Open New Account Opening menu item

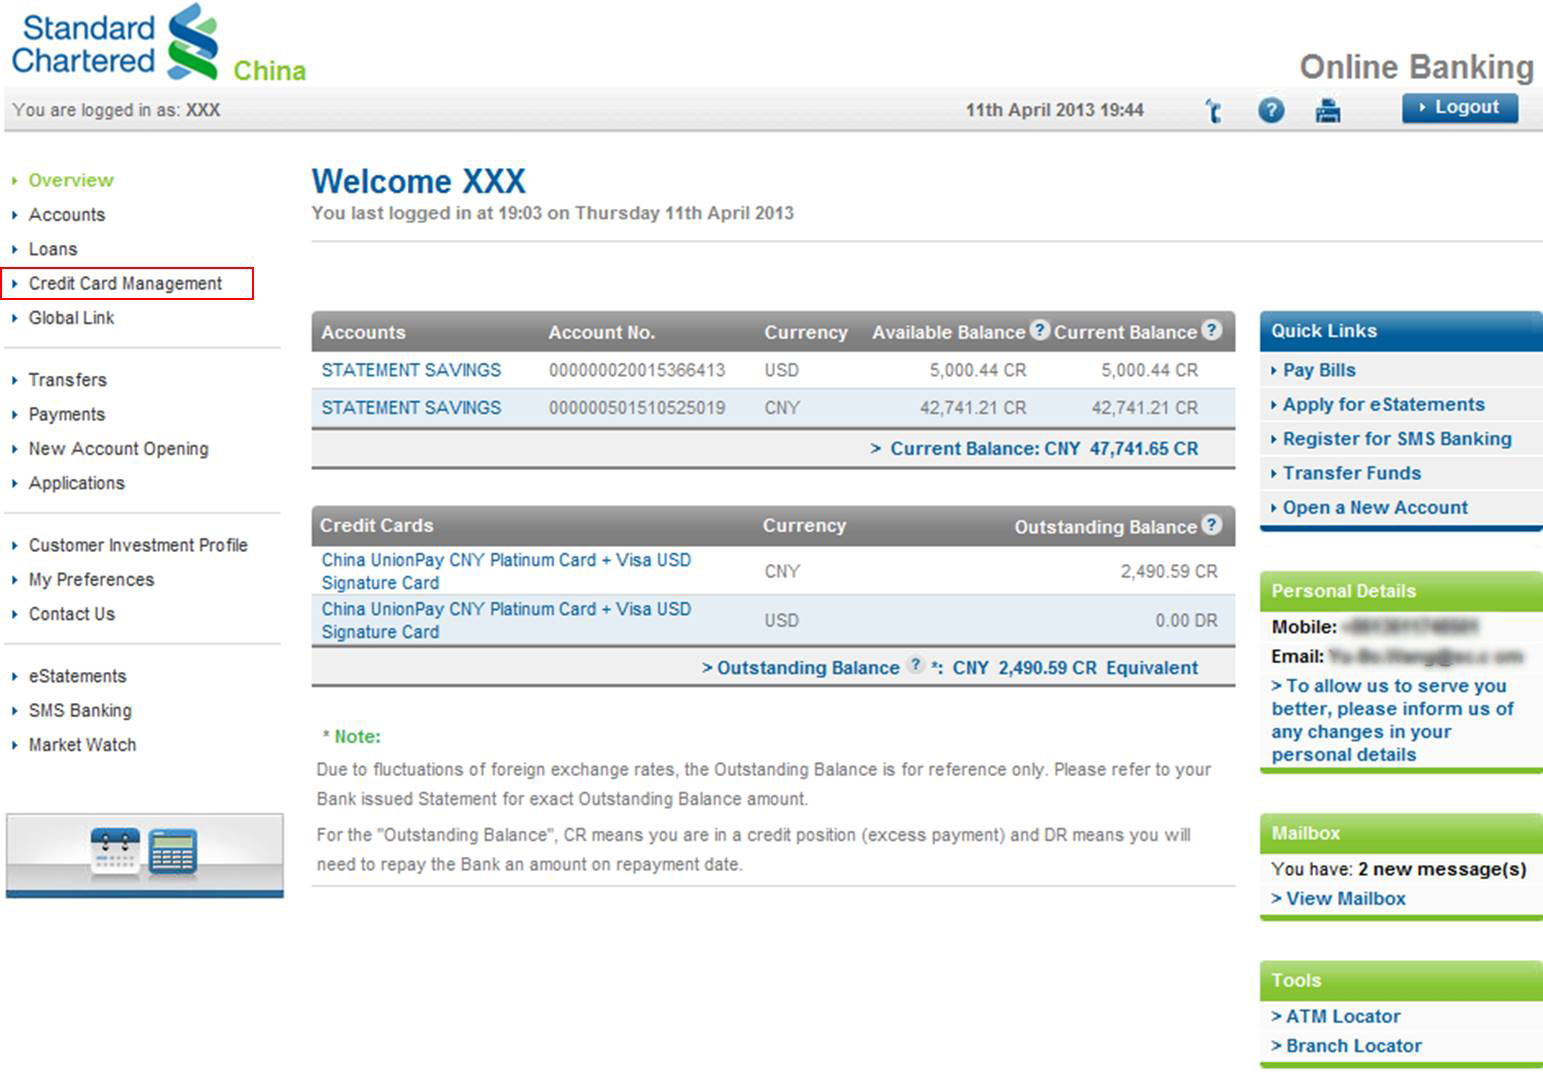(x=118, y=449)
